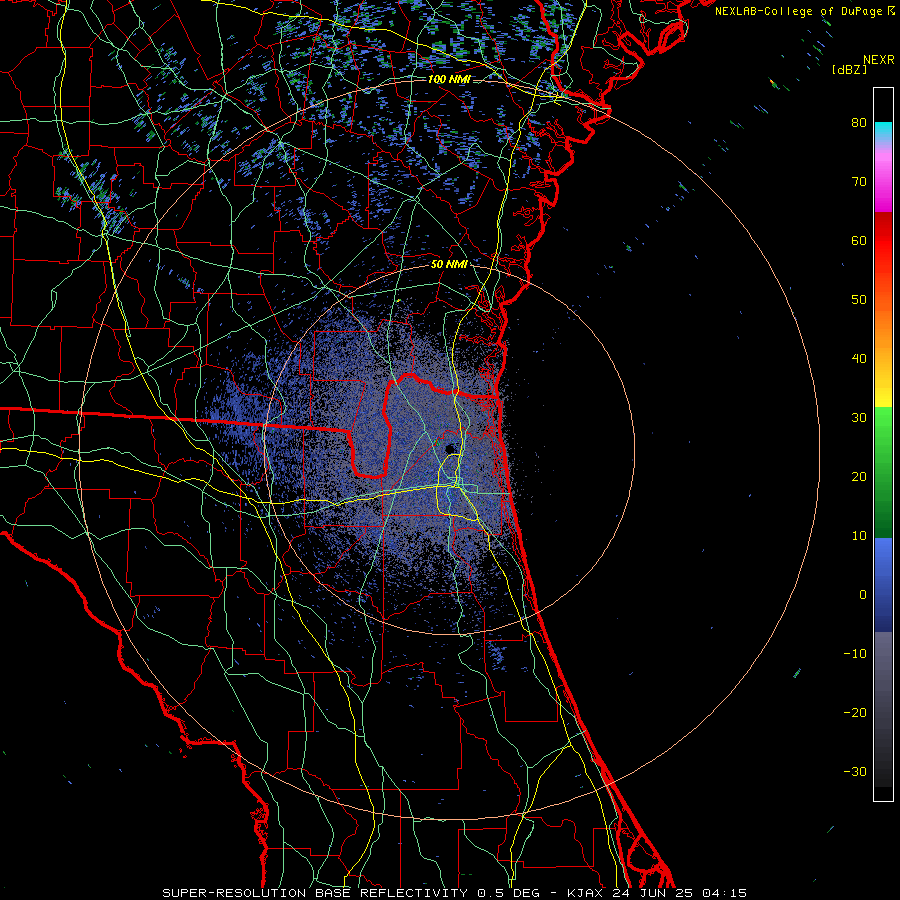Click the black radar site dot at center

tap(450, 449)
